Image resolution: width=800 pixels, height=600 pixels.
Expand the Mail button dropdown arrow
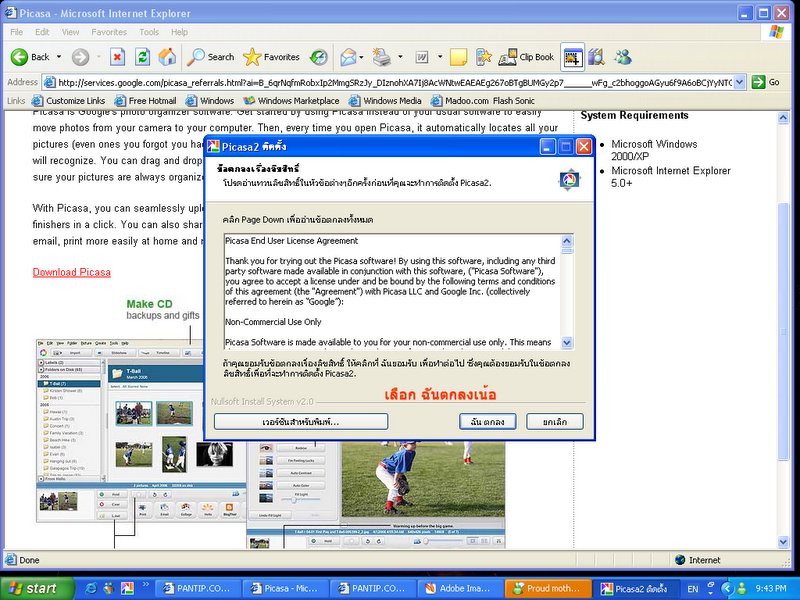(361, 57)
